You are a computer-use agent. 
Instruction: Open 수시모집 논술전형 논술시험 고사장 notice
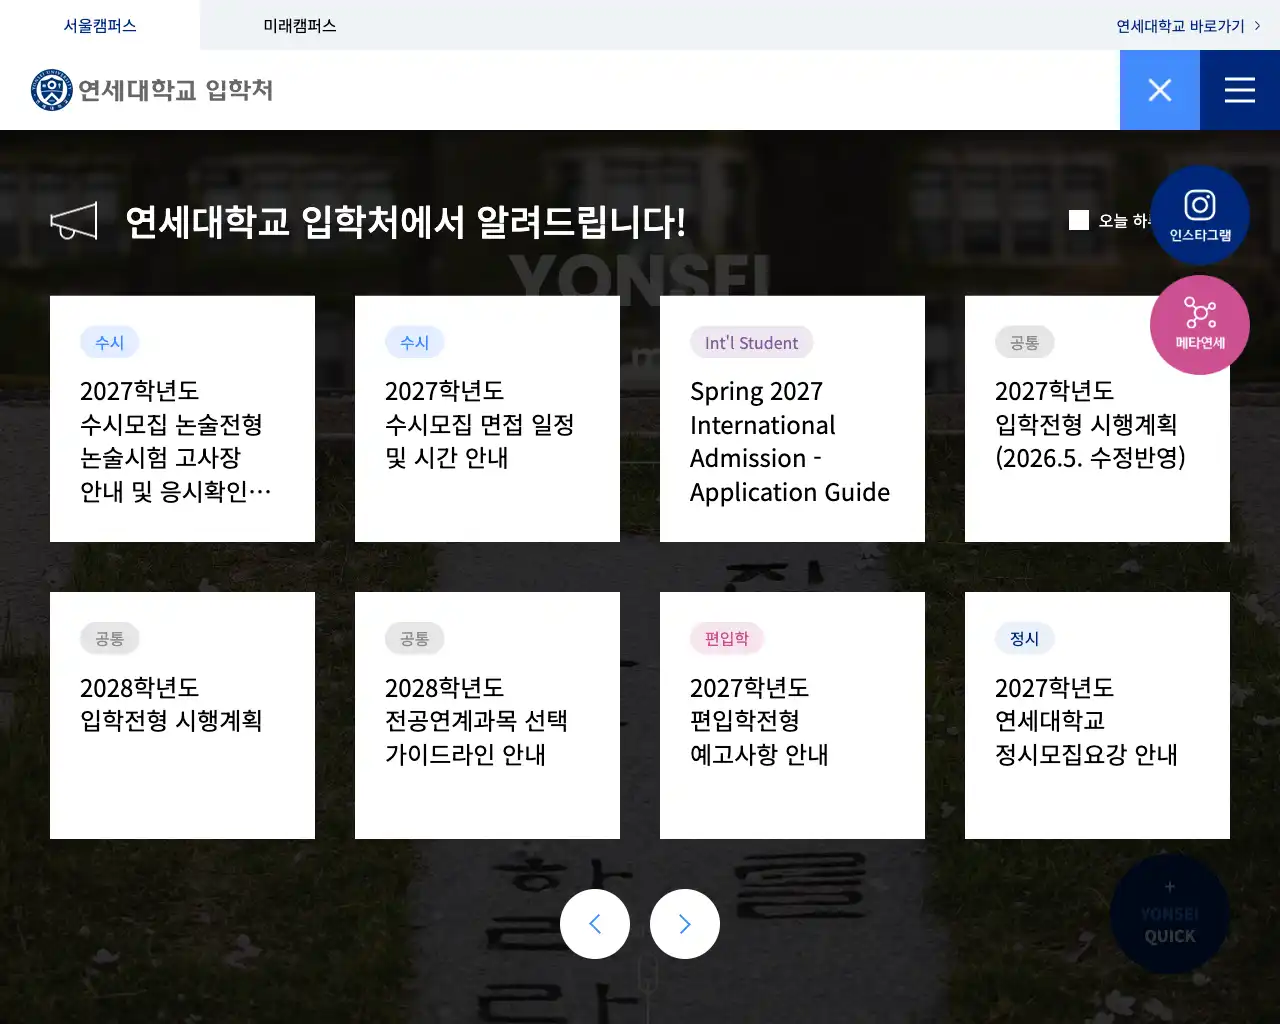point(182,419)
